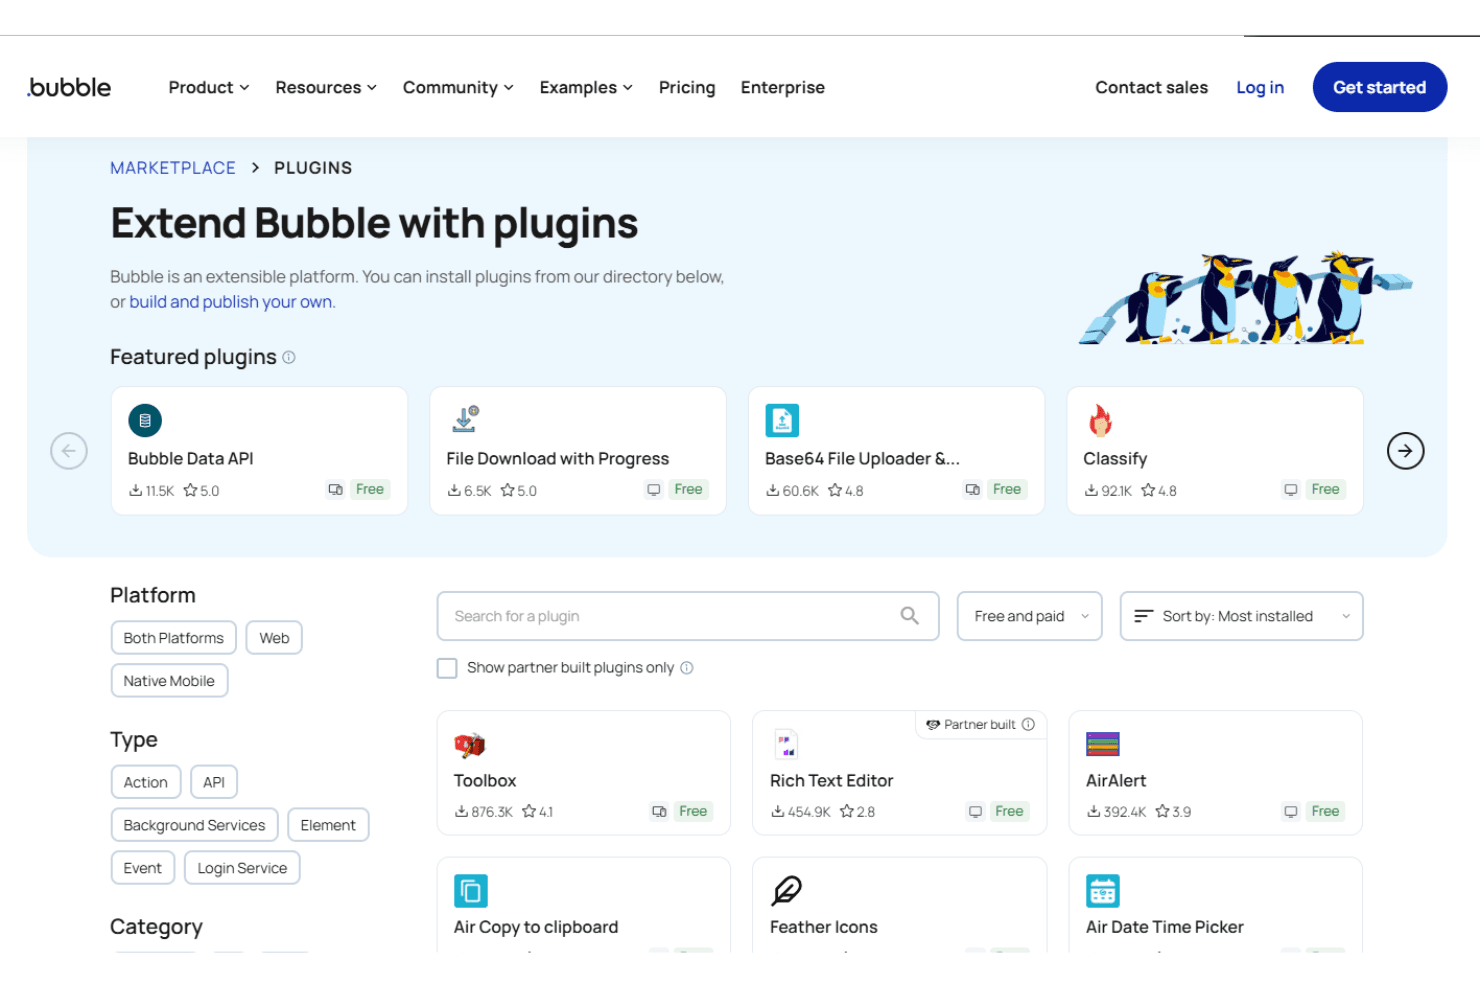Click the Bubble Data API plugin icon

pyautogui.click(x=145, y=421)
